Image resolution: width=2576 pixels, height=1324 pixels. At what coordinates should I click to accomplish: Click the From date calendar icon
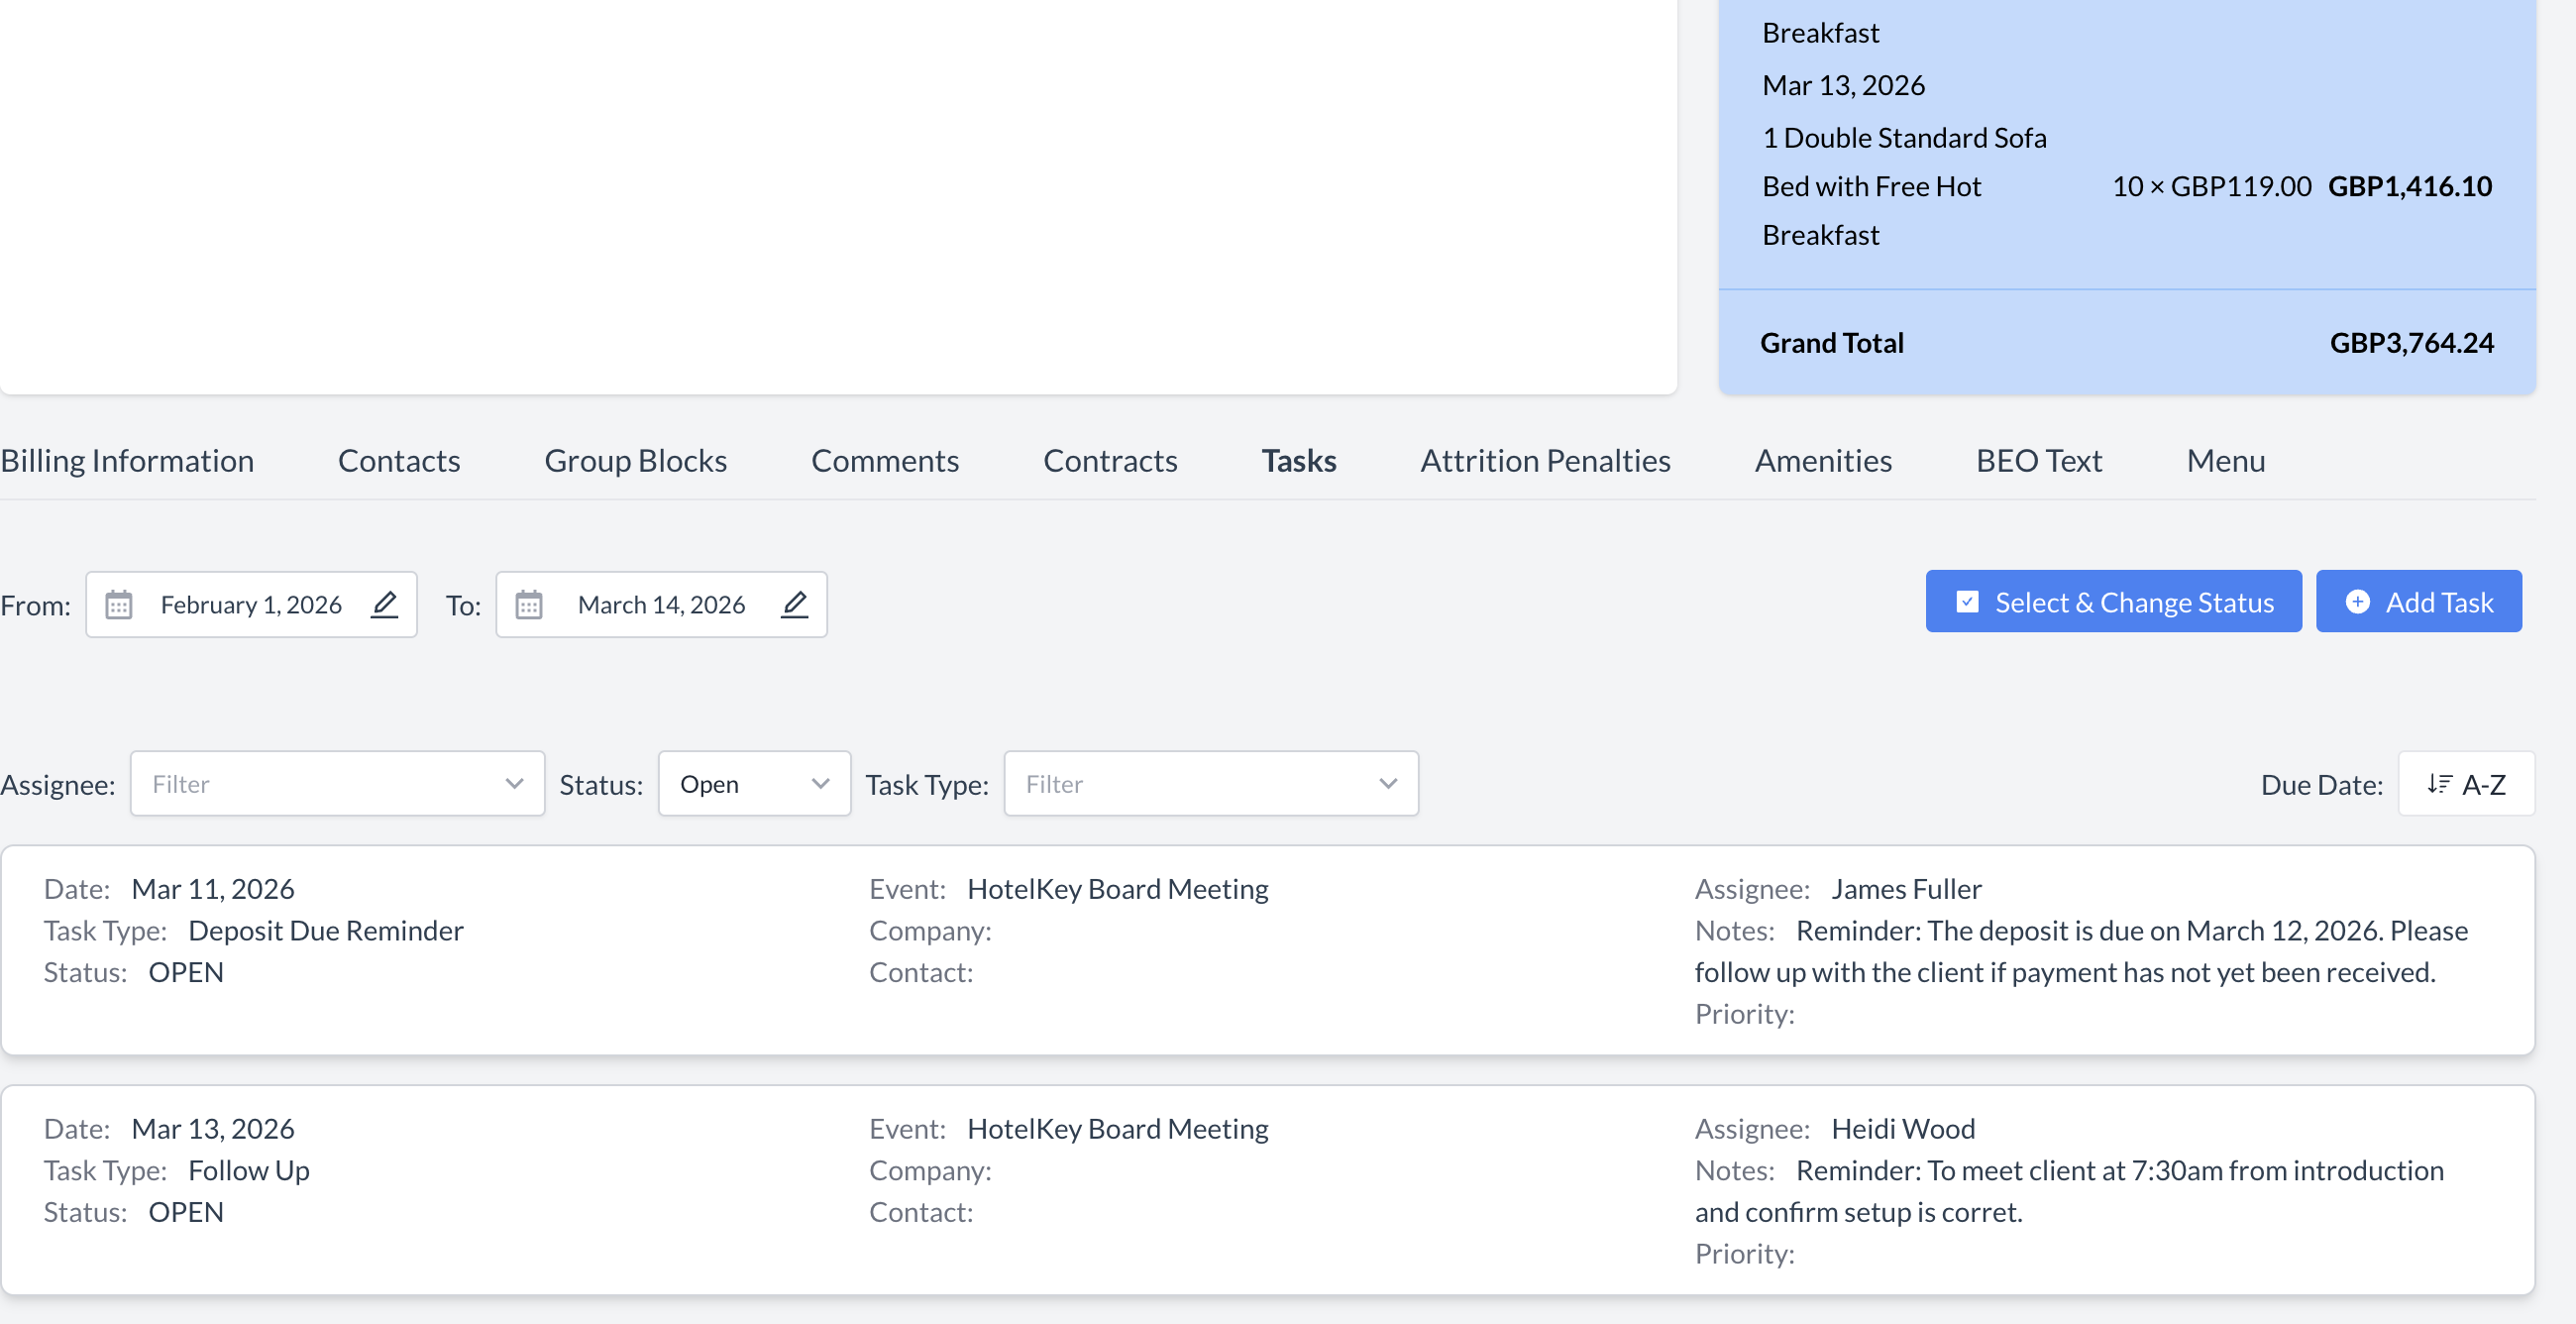click(119, 605)
